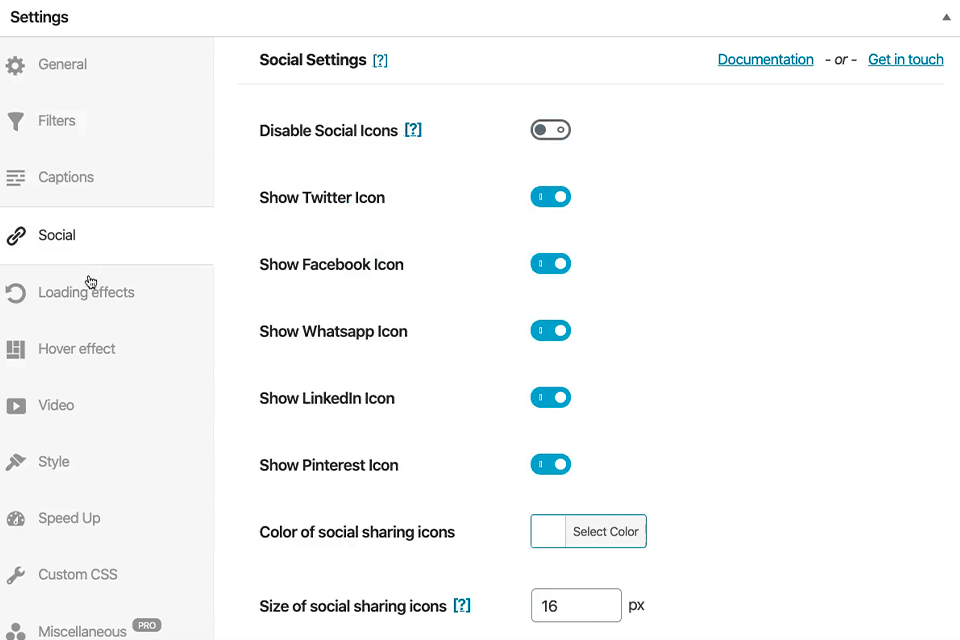Click the Get in touch link

904,59
